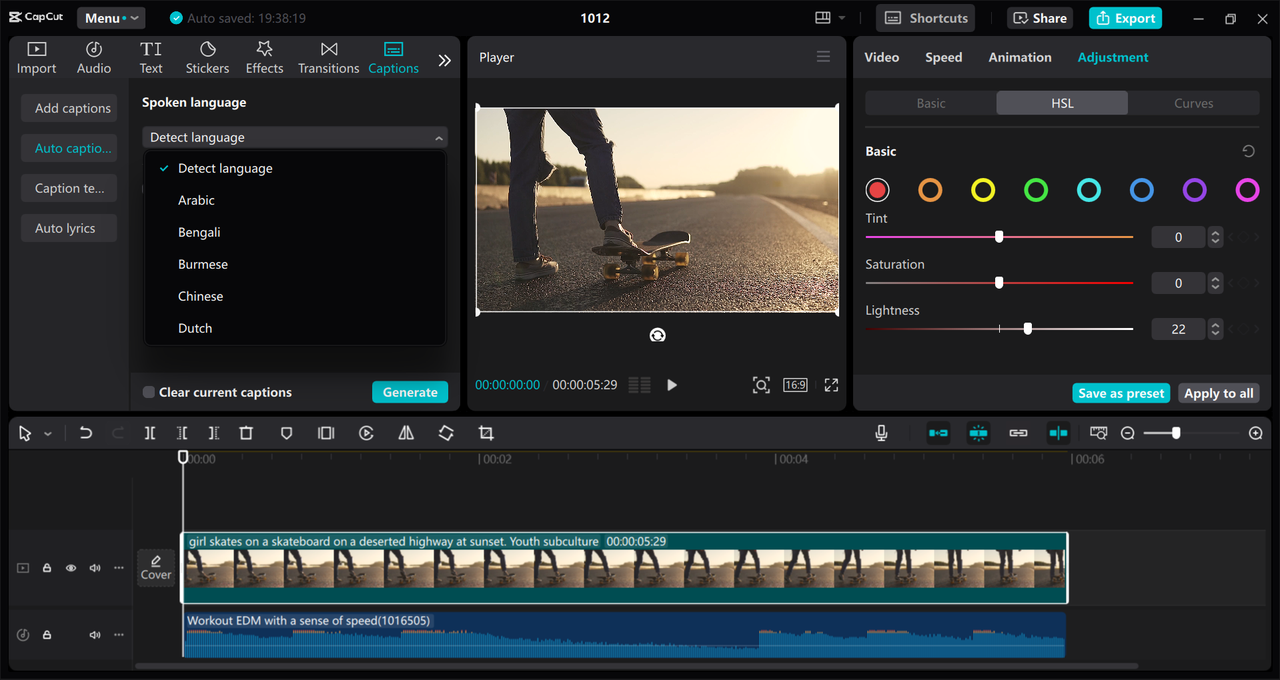Image resolution: width=1280 pixels, height=680 pixels.
Task: Select the blue HSL color ring
Action: pos(1142,190)
